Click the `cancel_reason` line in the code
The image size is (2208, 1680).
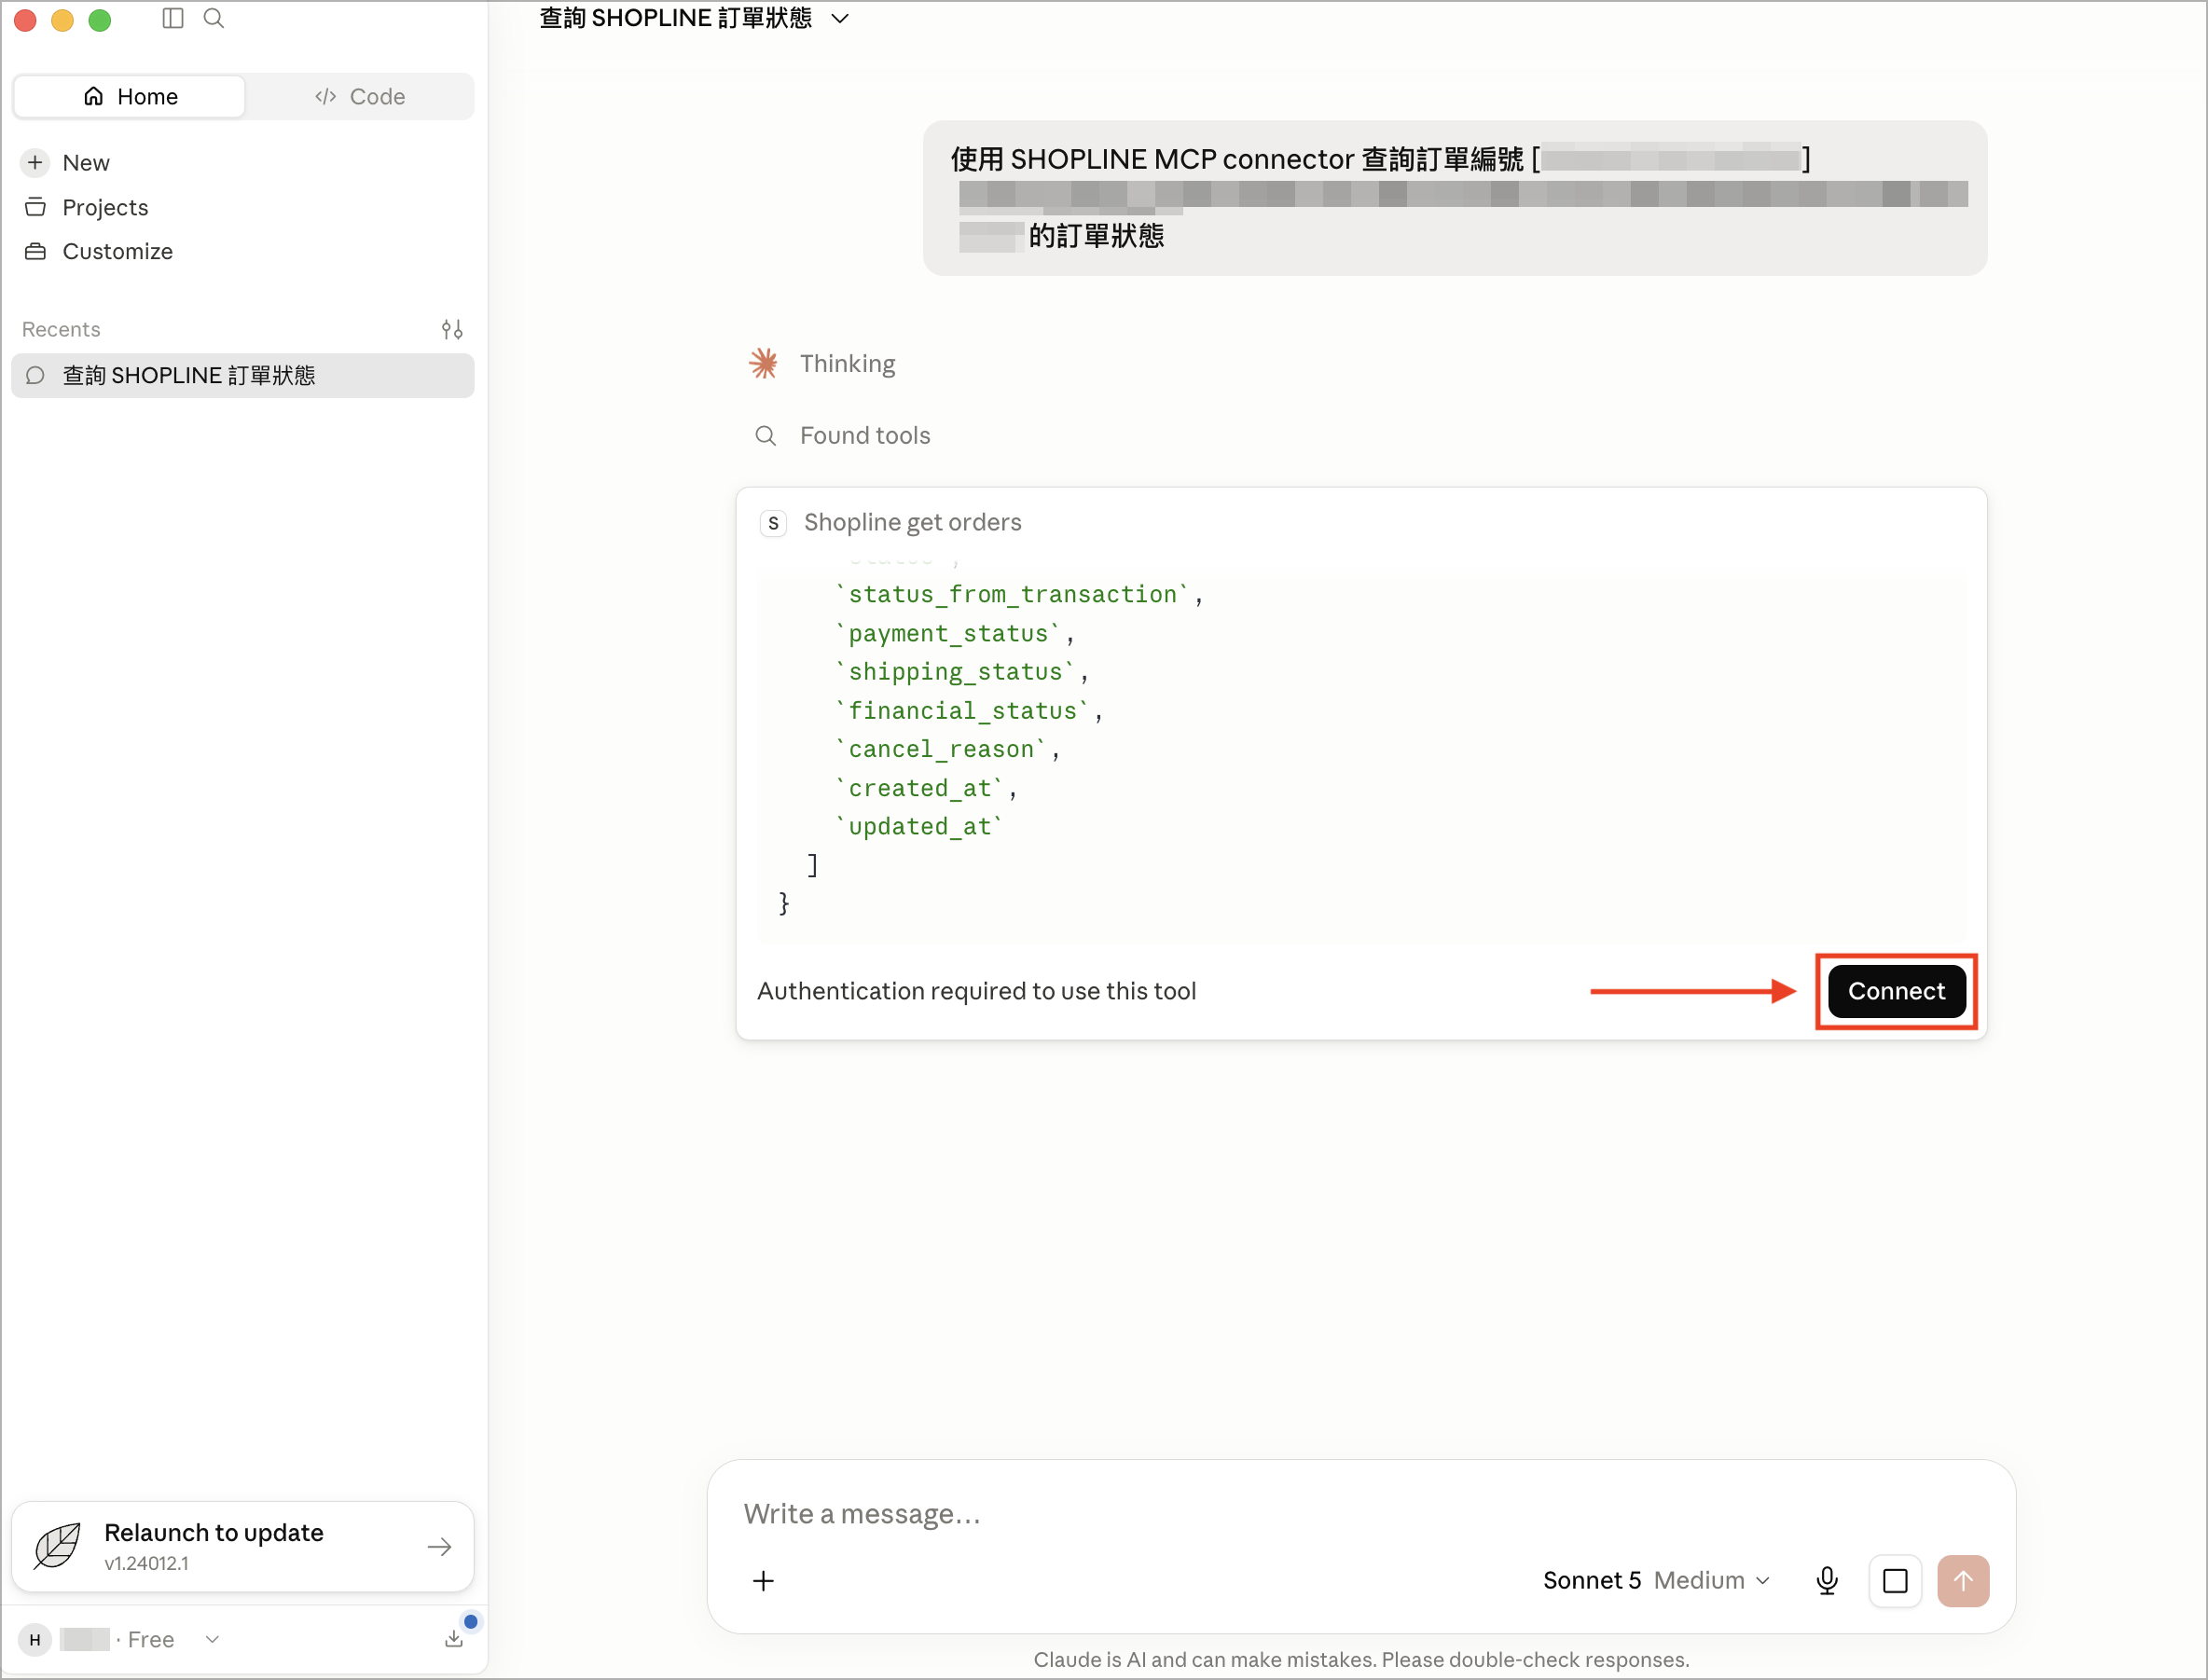948,749
